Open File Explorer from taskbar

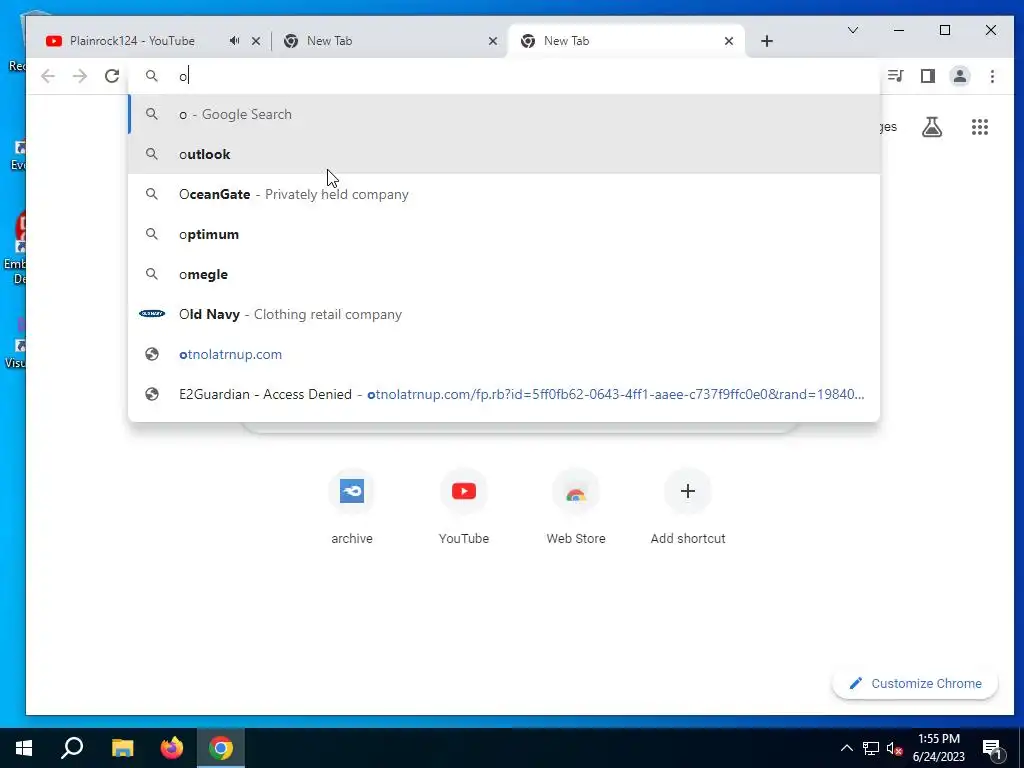[122, 748]
